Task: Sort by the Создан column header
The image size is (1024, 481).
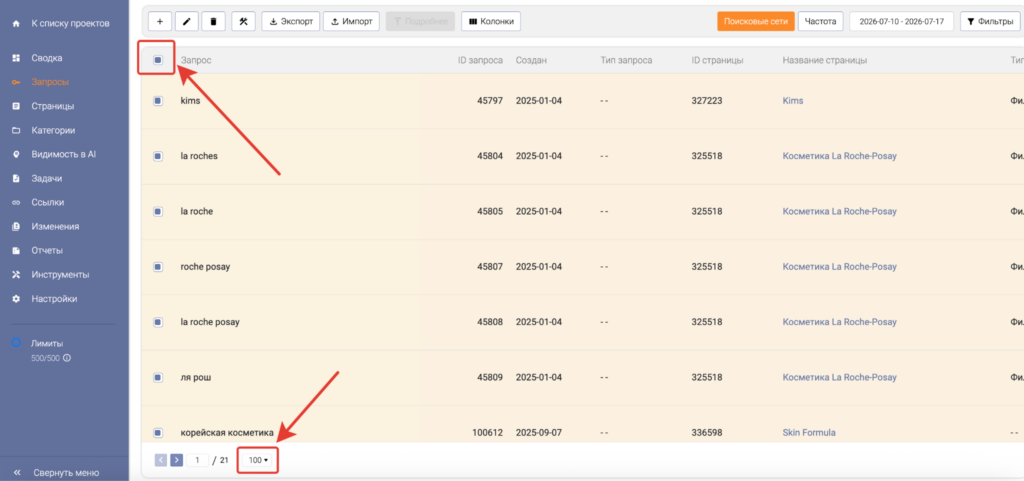Action: tap(531, 60)
